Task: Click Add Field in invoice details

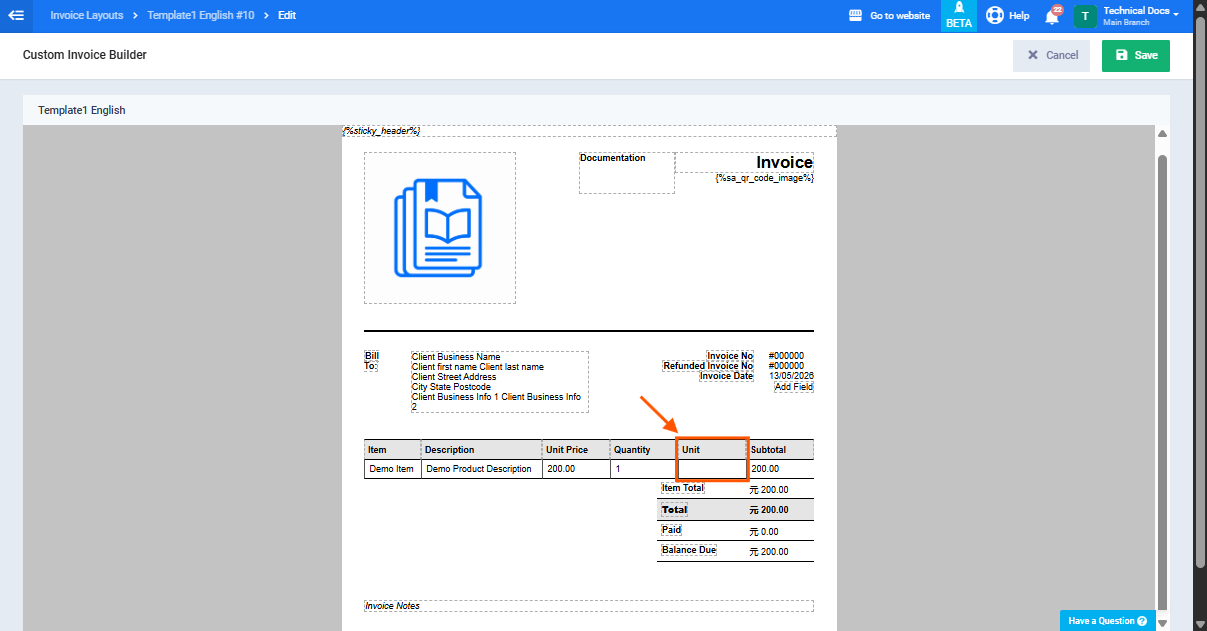Action: [x=794, y=387]
